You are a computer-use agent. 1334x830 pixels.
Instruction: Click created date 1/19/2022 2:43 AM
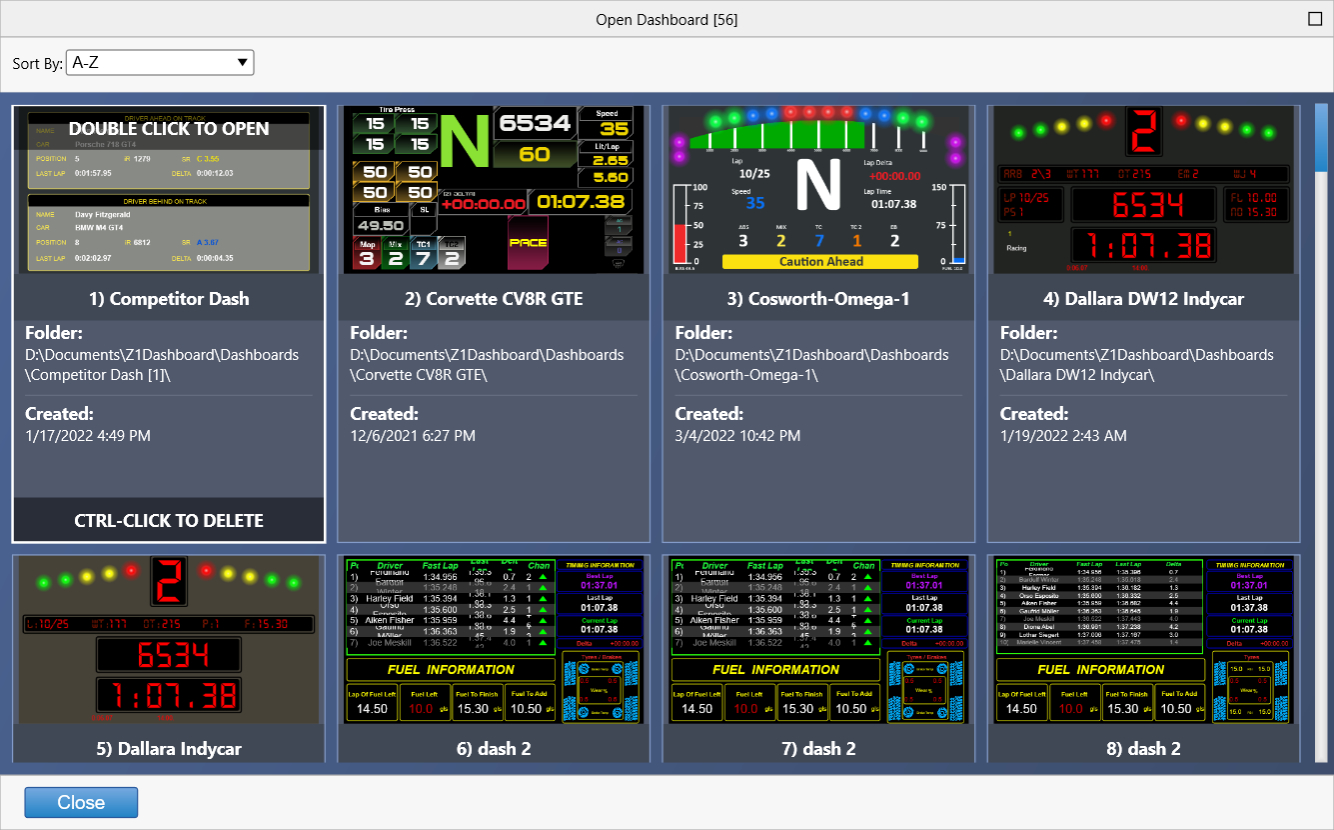click(1063, 436)
